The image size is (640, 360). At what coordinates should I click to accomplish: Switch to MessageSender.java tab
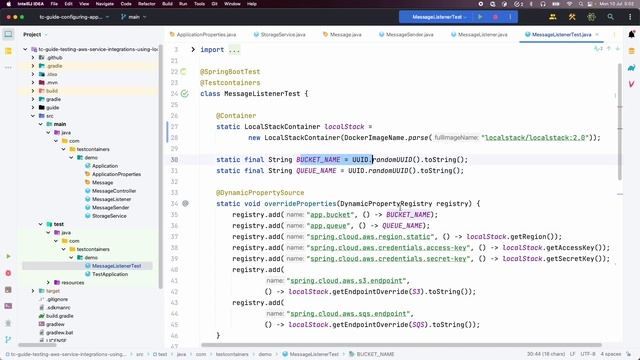pos(406,35)
